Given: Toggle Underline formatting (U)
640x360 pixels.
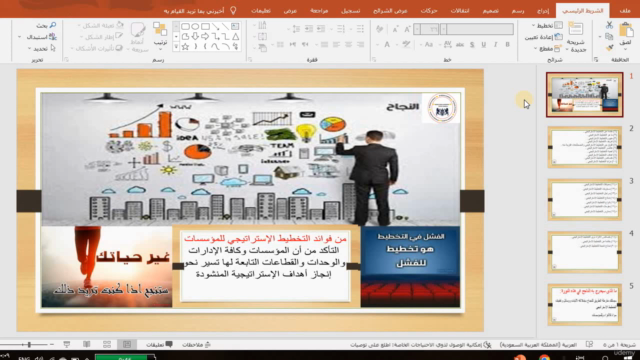Looking at the screenshot, I should [x=484, y=44].
